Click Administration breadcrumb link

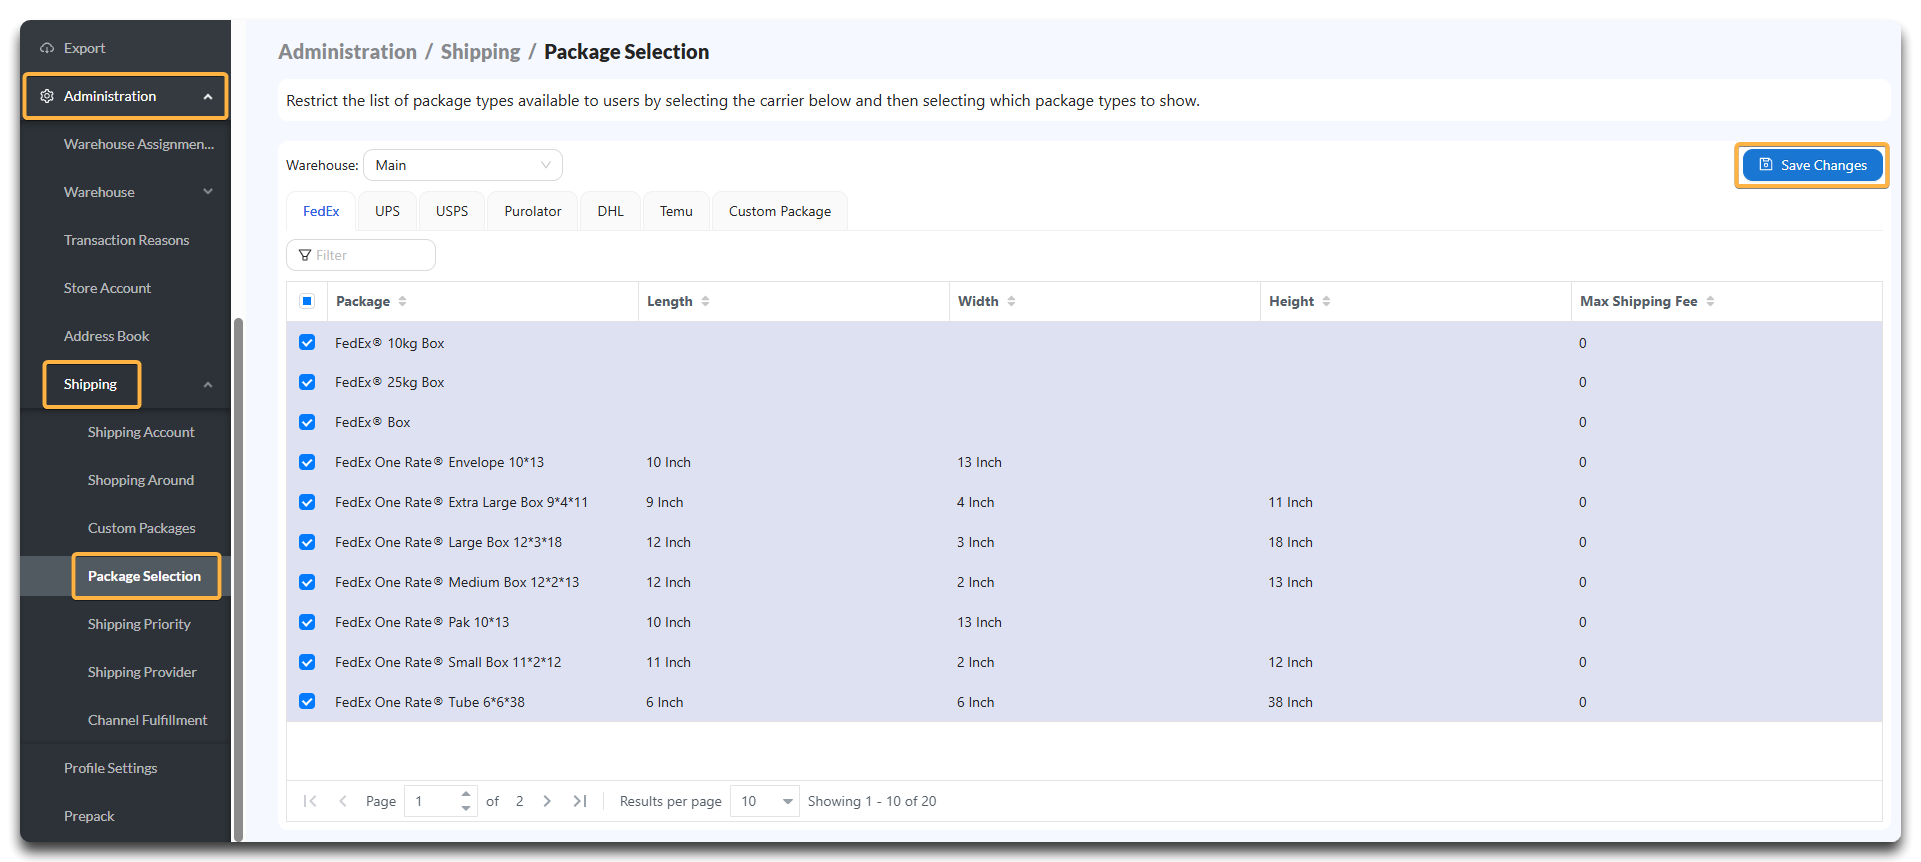pyautogui.click(x=347, y=52)
